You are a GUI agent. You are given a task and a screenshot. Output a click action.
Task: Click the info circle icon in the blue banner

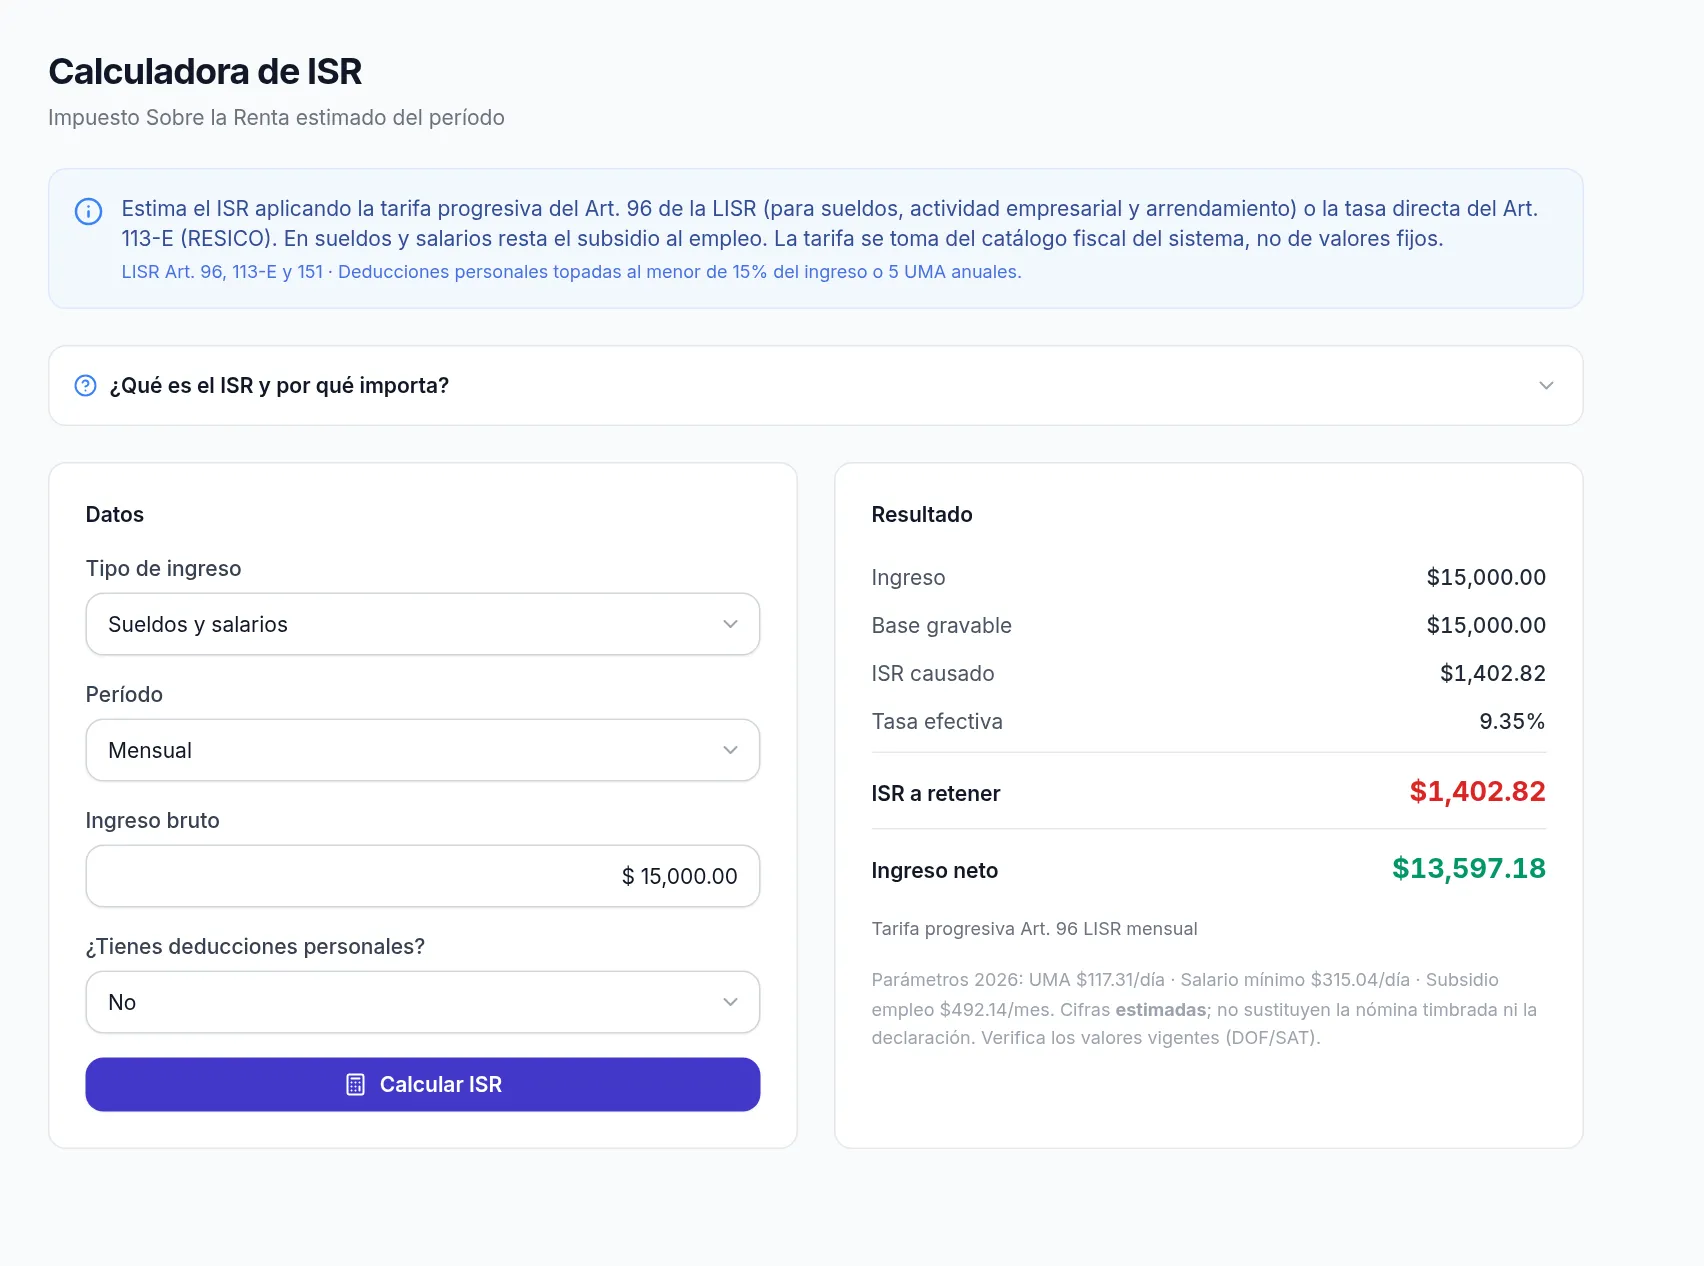pyautogui.click(x=89, y=211)
